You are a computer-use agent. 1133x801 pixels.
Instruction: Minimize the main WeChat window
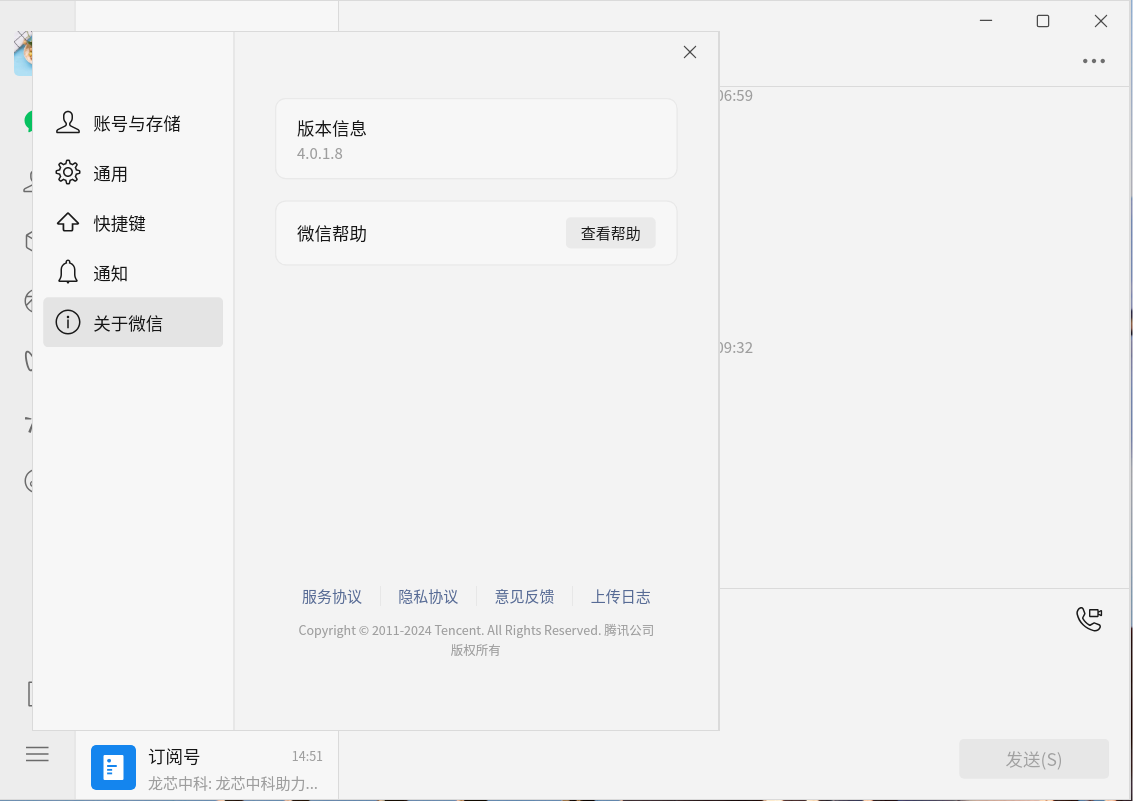[x=986, y=21]
